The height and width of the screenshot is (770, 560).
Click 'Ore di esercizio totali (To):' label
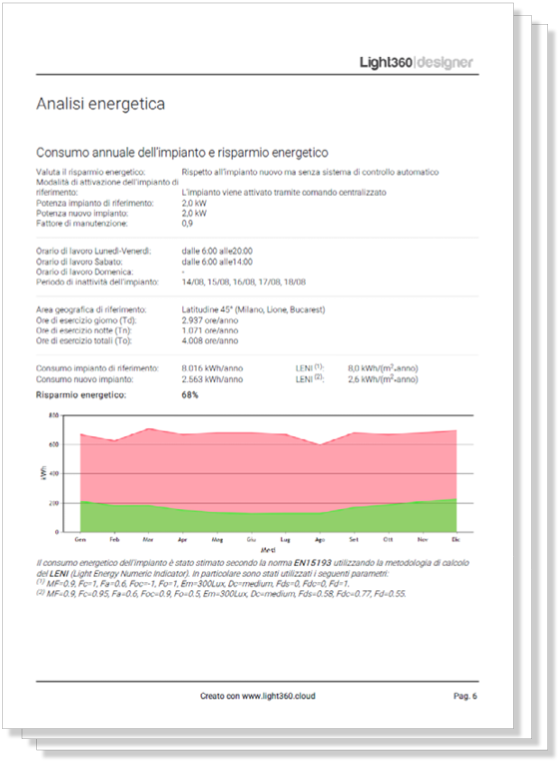84,341
